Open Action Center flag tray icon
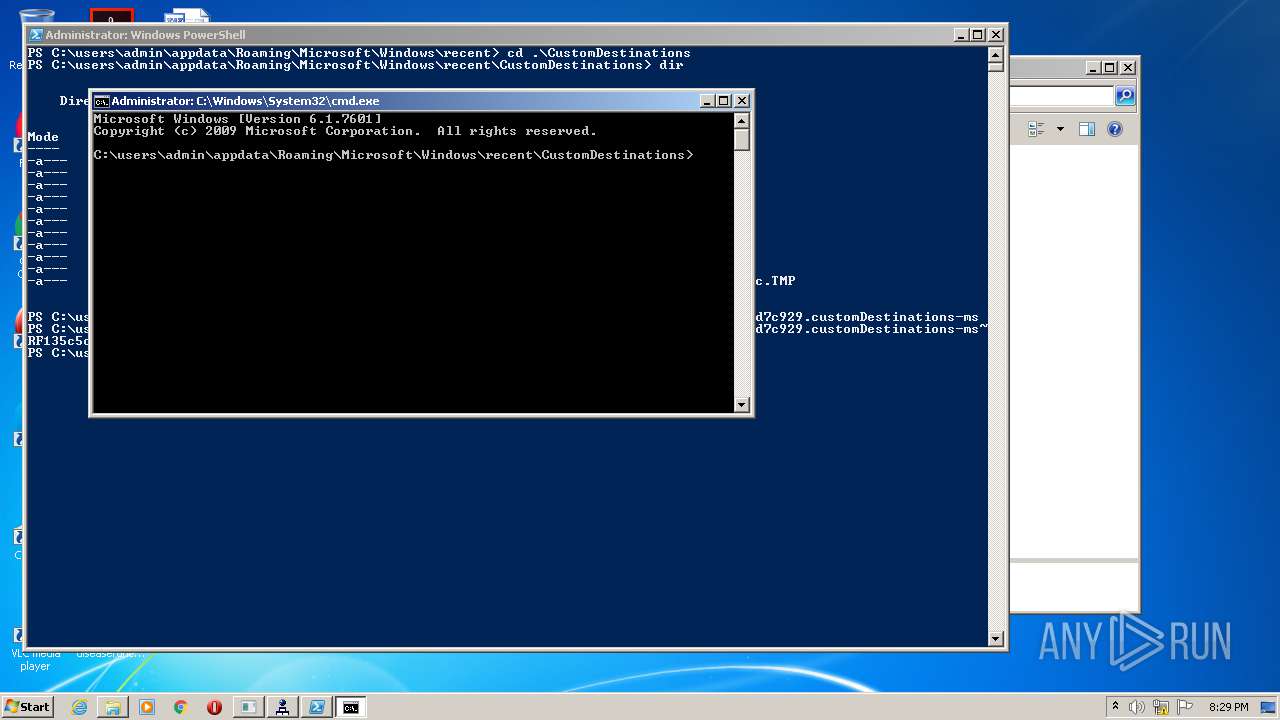 click(x=1185, y=707)
